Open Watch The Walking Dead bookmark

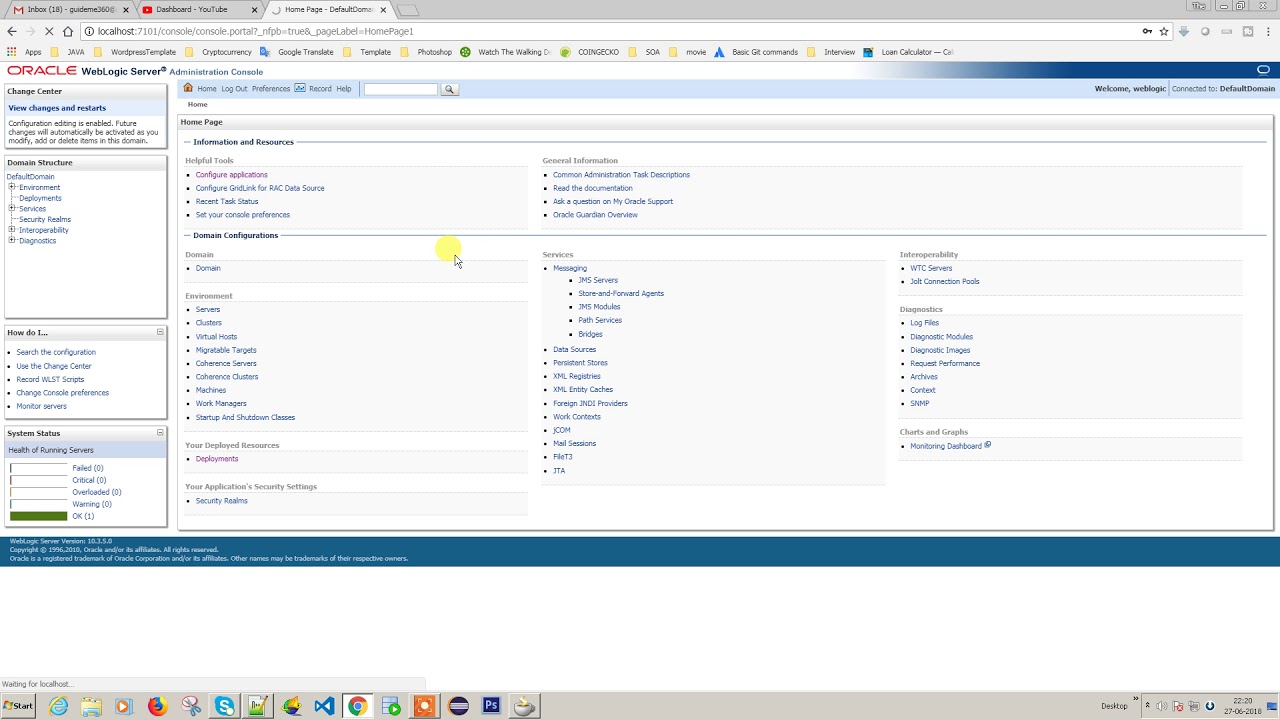[x=505, y=52]
